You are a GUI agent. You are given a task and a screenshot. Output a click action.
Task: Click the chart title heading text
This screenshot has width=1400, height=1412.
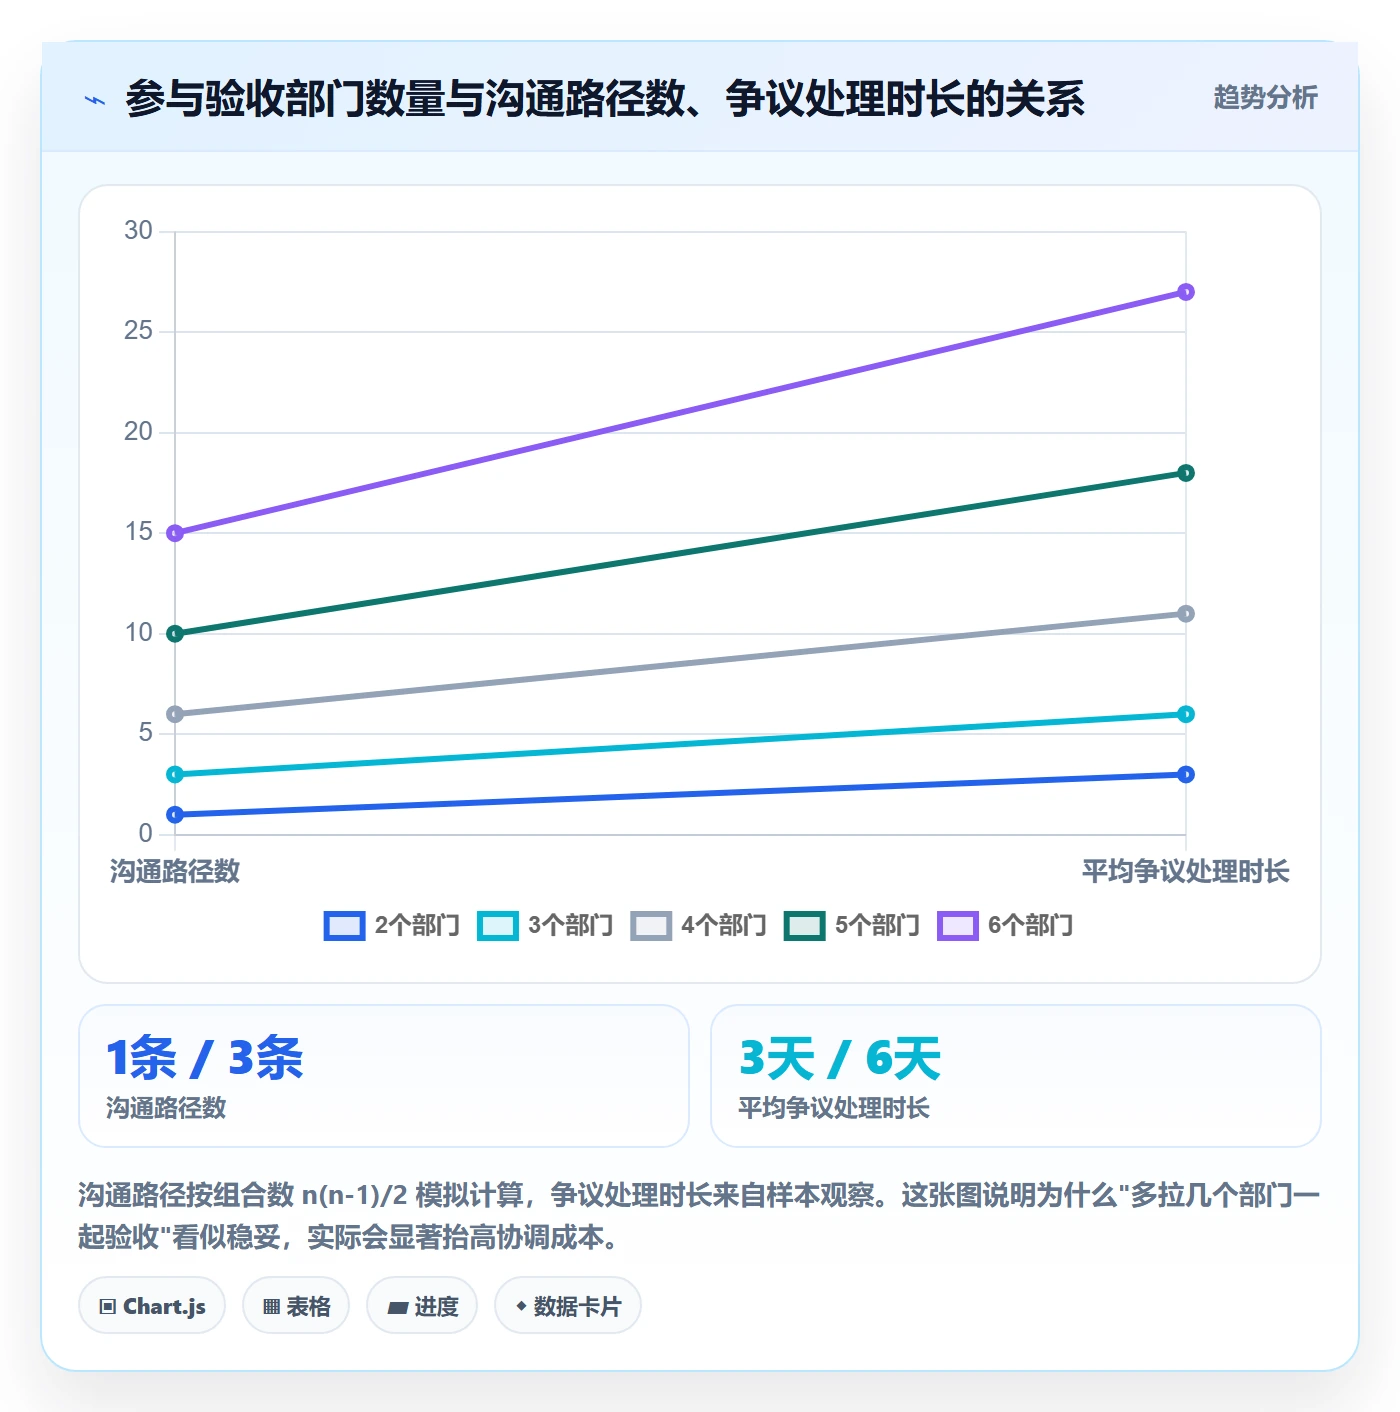coord(605,99)
